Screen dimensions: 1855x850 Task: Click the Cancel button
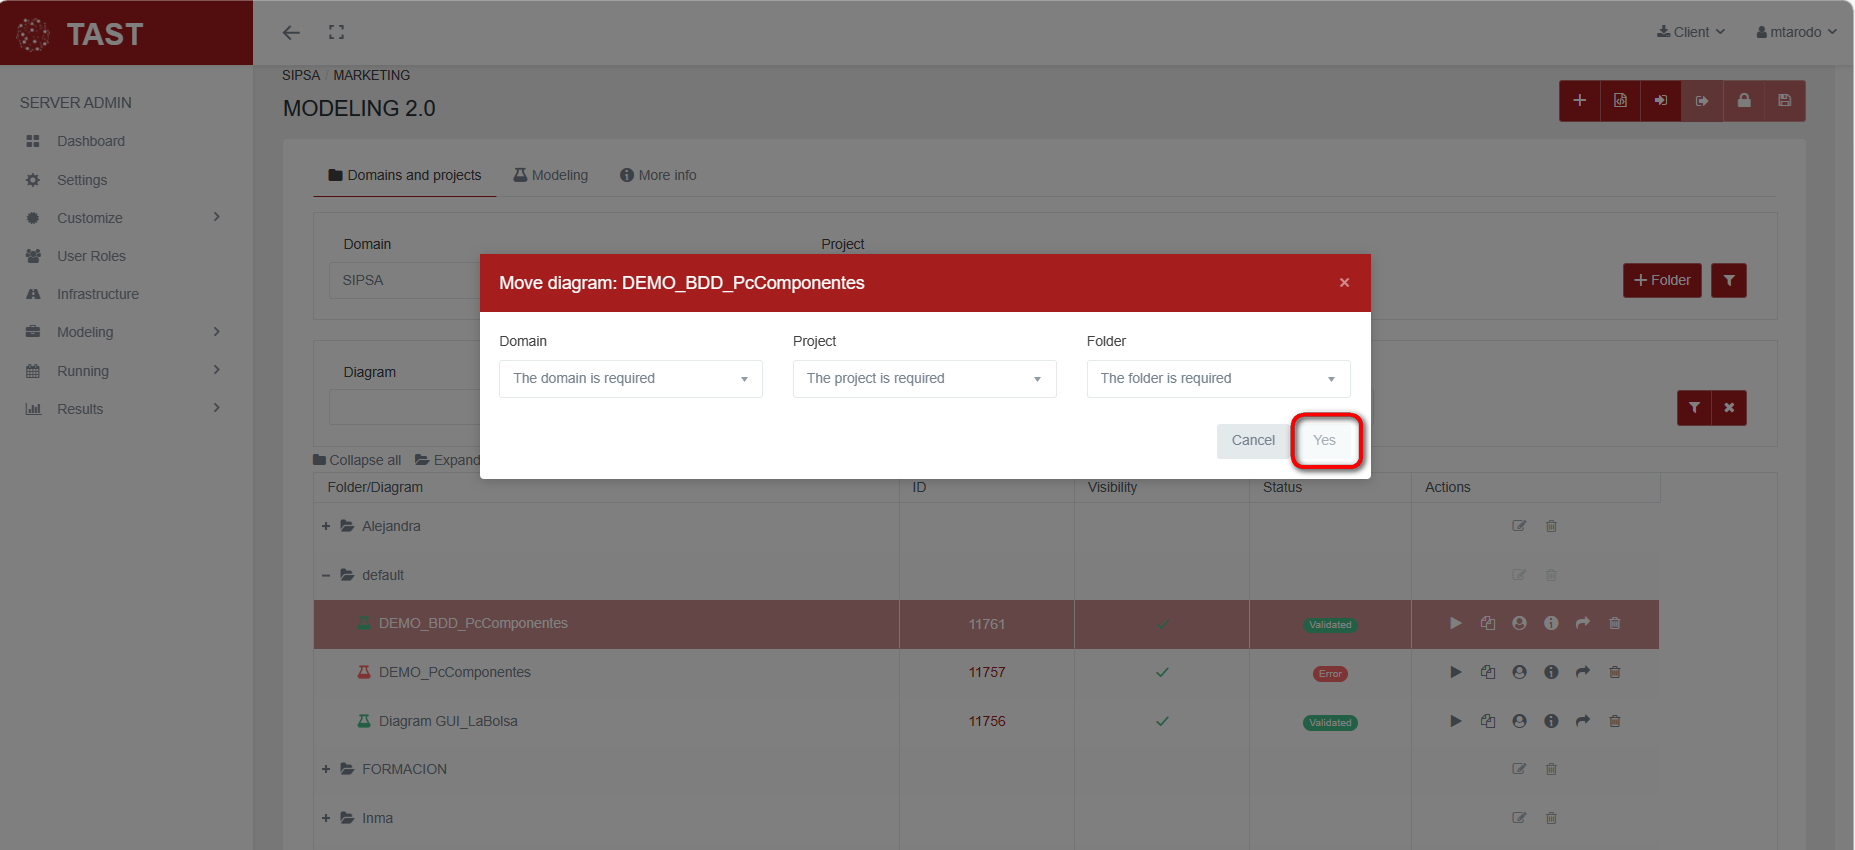coord(1252,441)
